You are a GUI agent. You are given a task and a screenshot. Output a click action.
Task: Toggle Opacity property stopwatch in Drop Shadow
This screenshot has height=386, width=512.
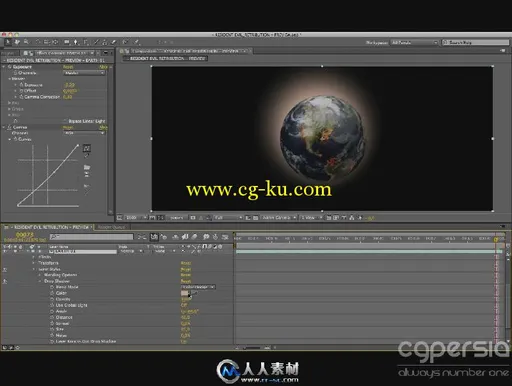click(x=52, y=299)
